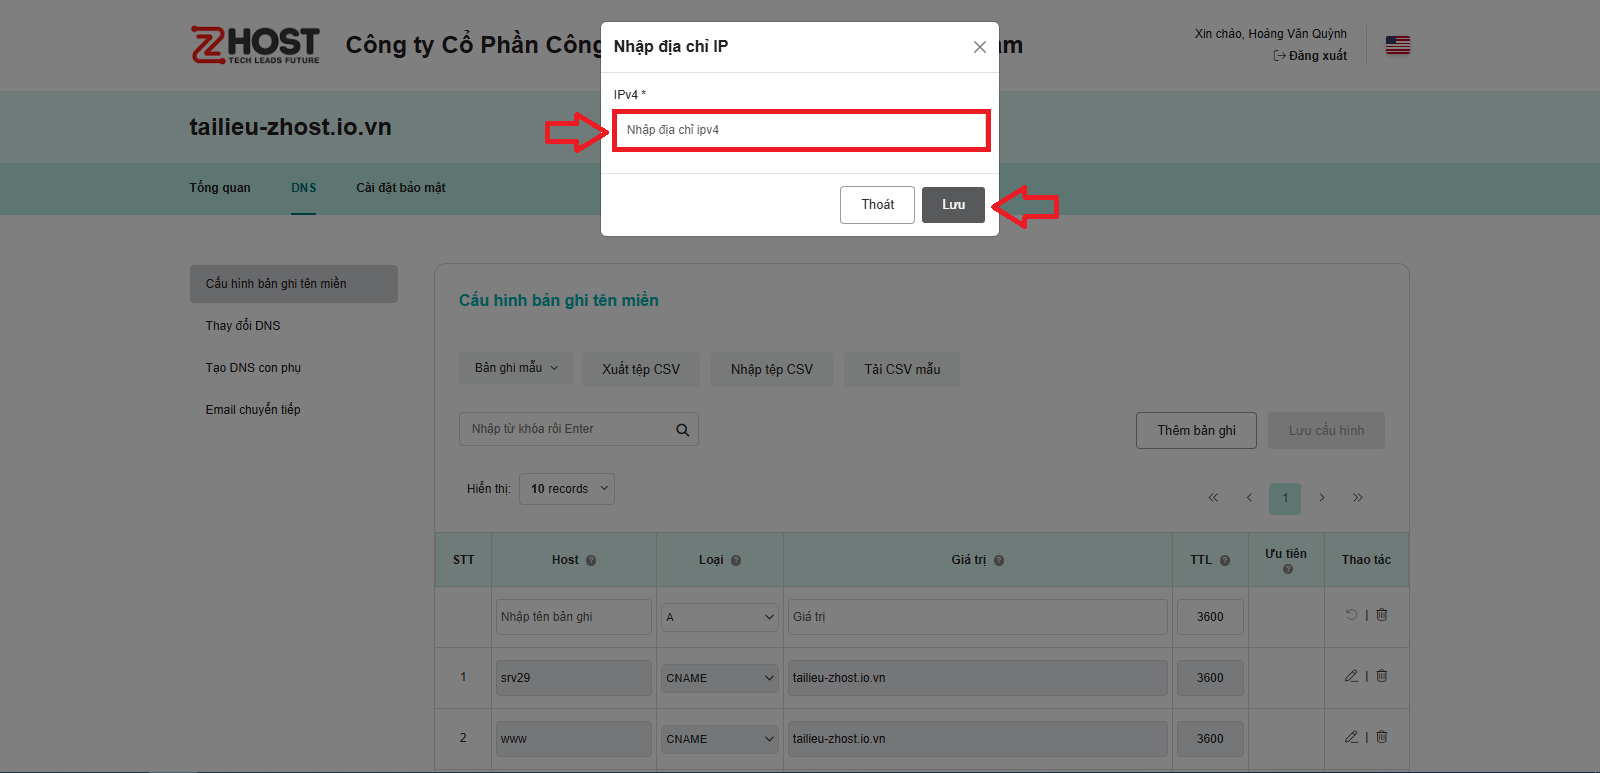Select Thay đổi DNS in sidebar

[243, 326]
